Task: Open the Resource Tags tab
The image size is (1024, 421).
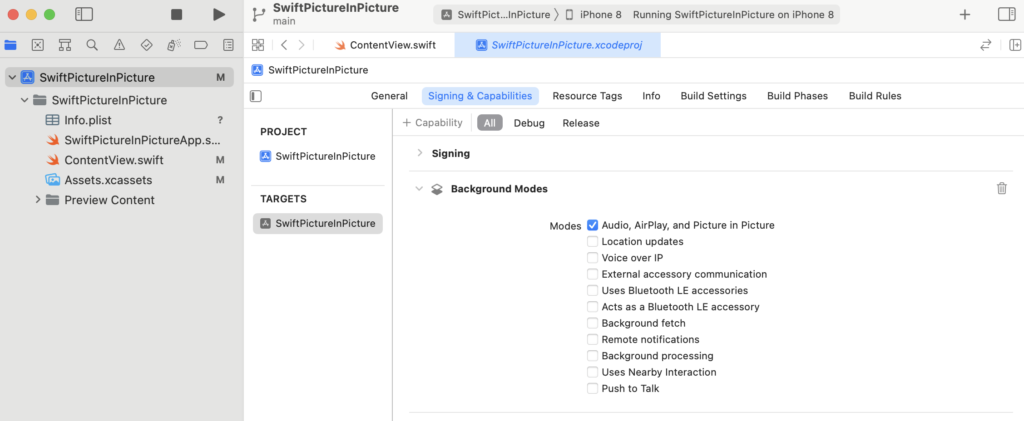Action: pos(587,96)
